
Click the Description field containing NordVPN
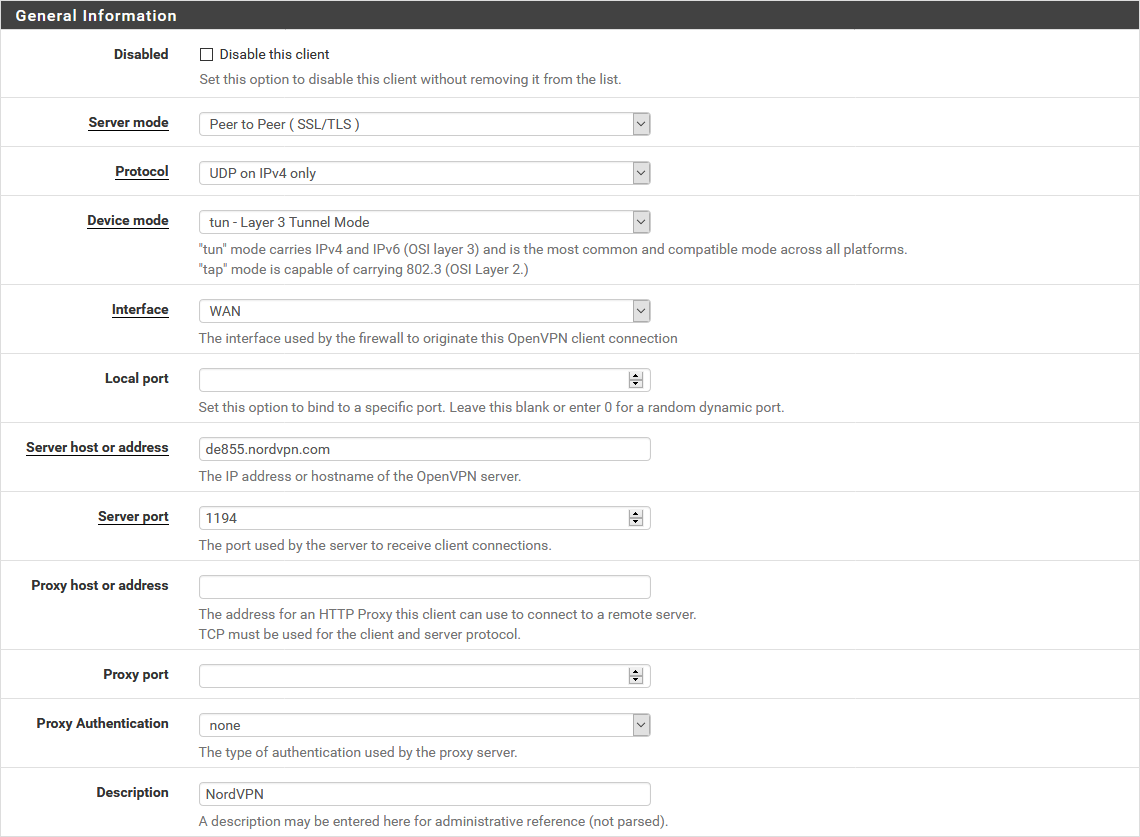tap(424, 794)
